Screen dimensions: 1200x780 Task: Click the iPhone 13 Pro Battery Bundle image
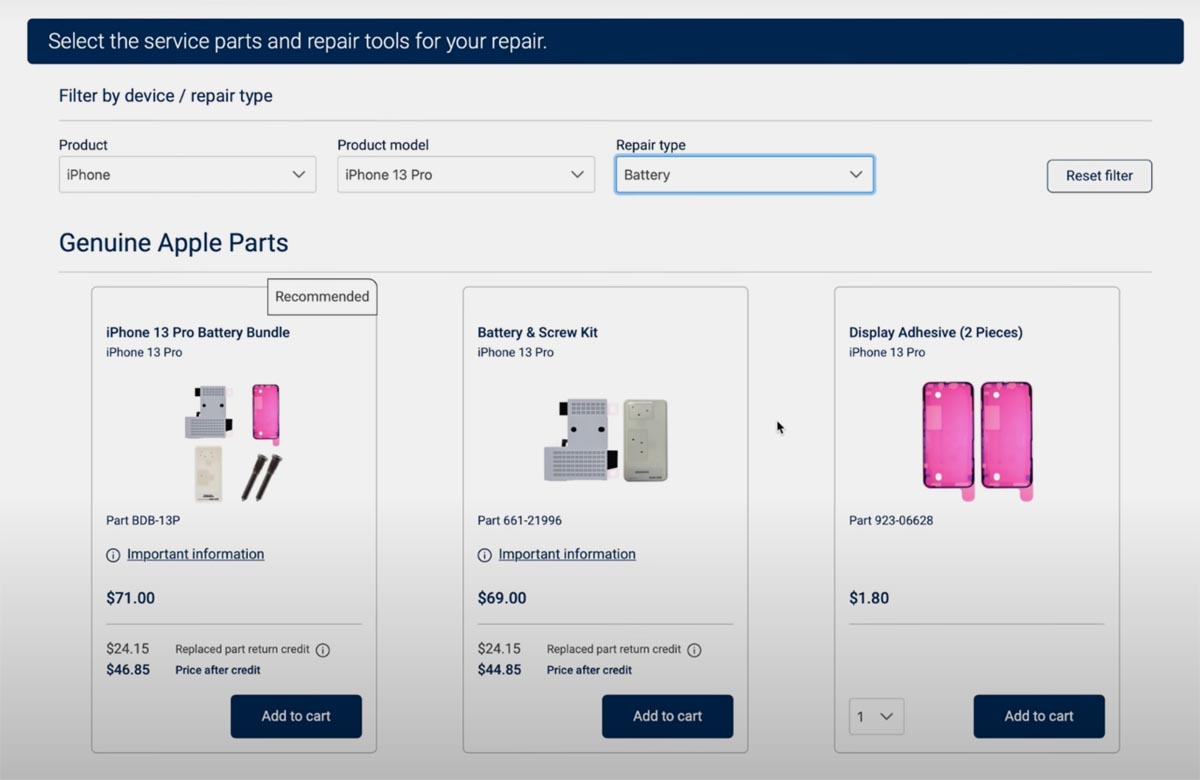233,441
